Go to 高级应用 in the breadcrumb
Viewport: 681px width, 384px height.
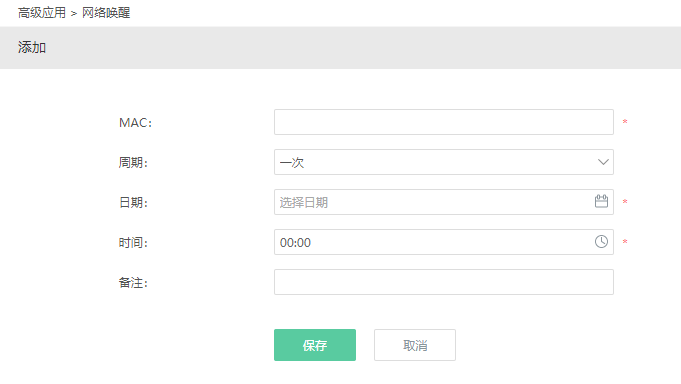[x=42, y=13]
